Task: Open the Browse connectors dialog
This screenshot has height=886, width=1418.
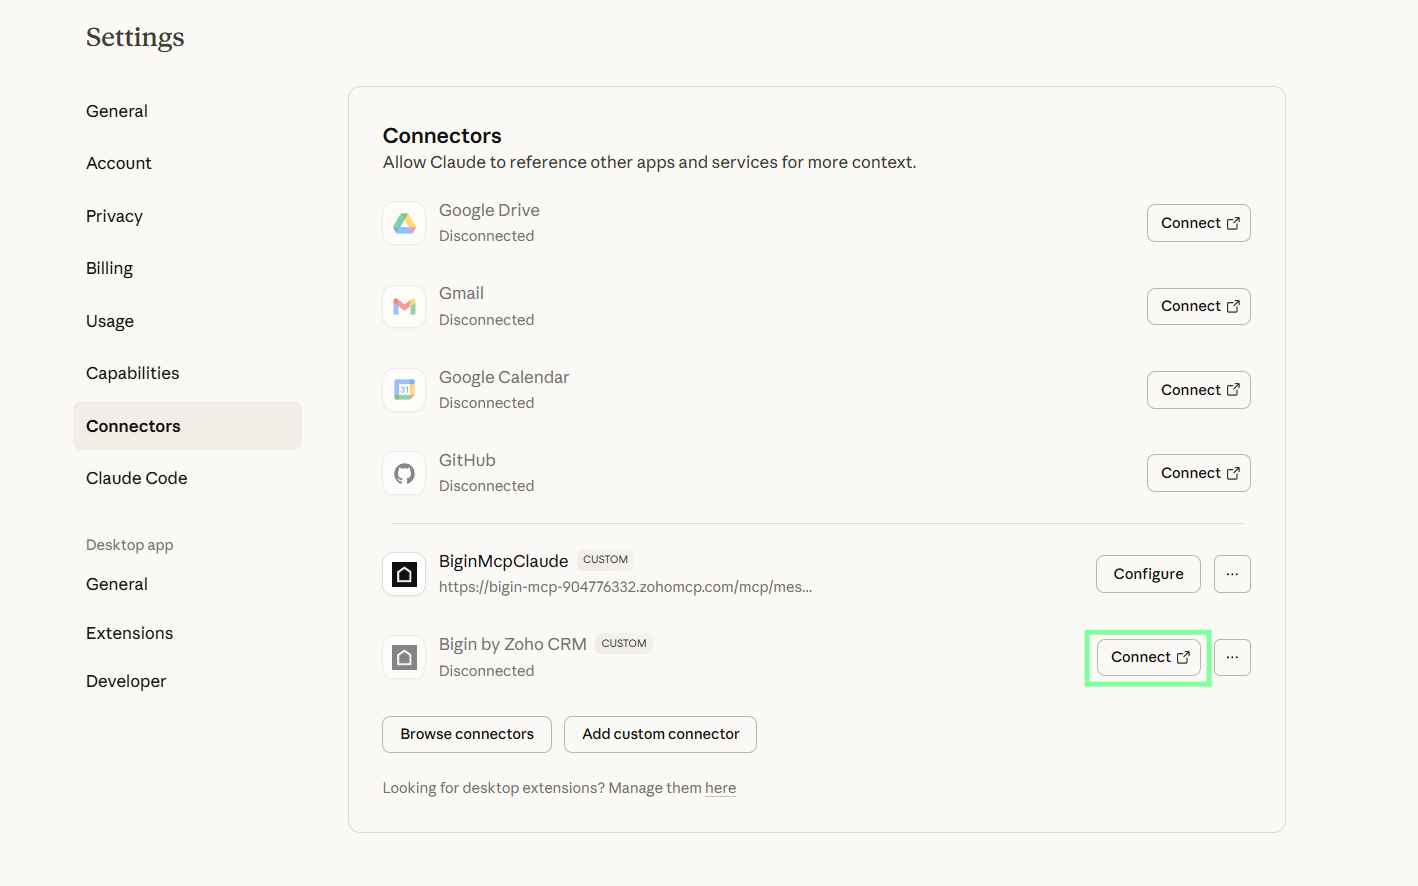Action: [467, 734]
